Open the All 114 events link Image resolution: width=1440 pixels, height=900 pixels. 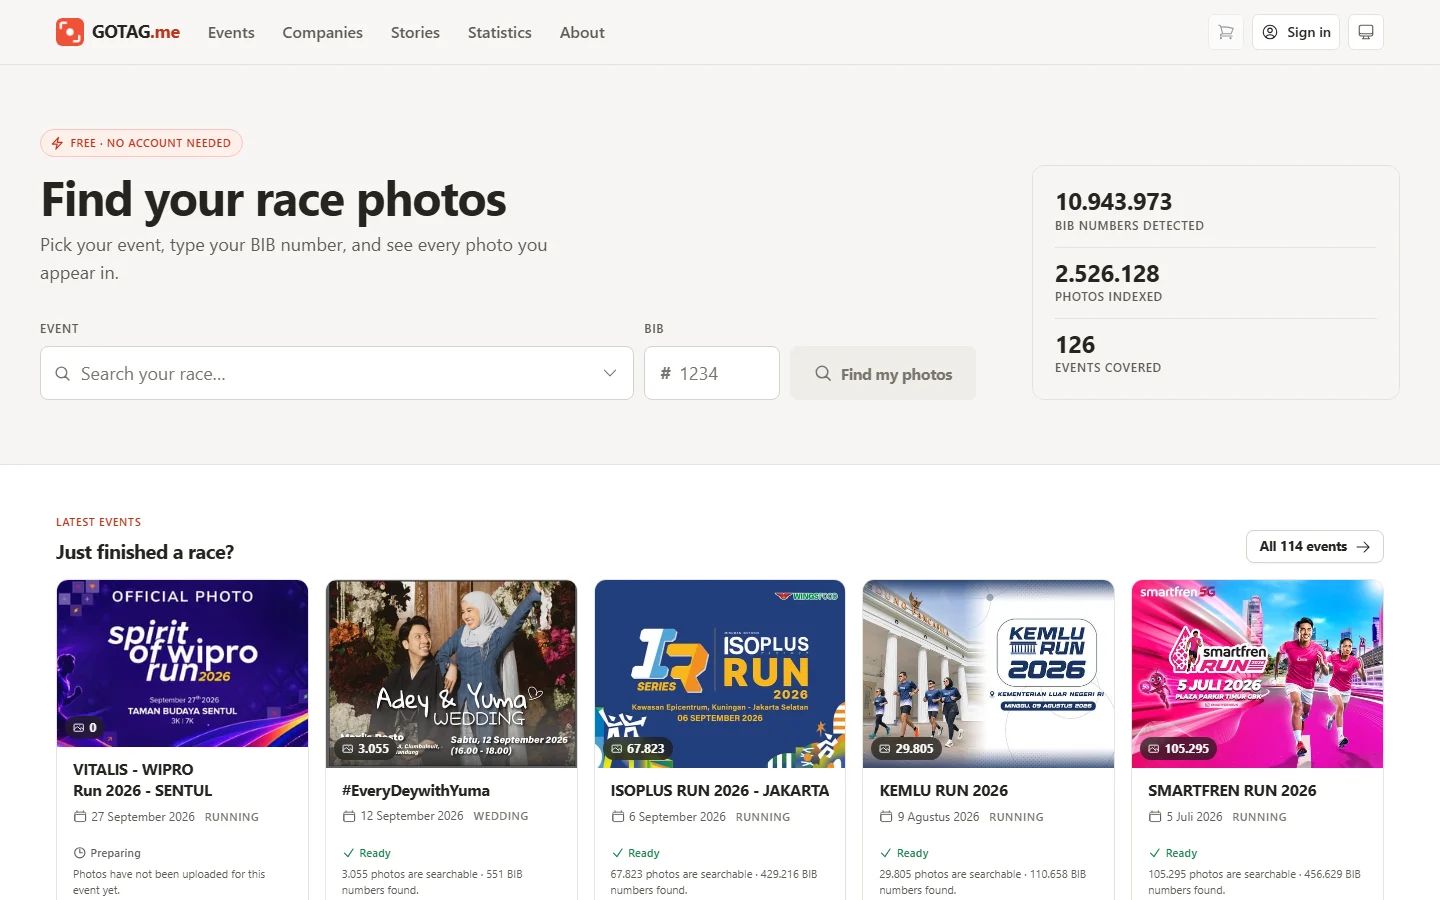point(1315,547)
